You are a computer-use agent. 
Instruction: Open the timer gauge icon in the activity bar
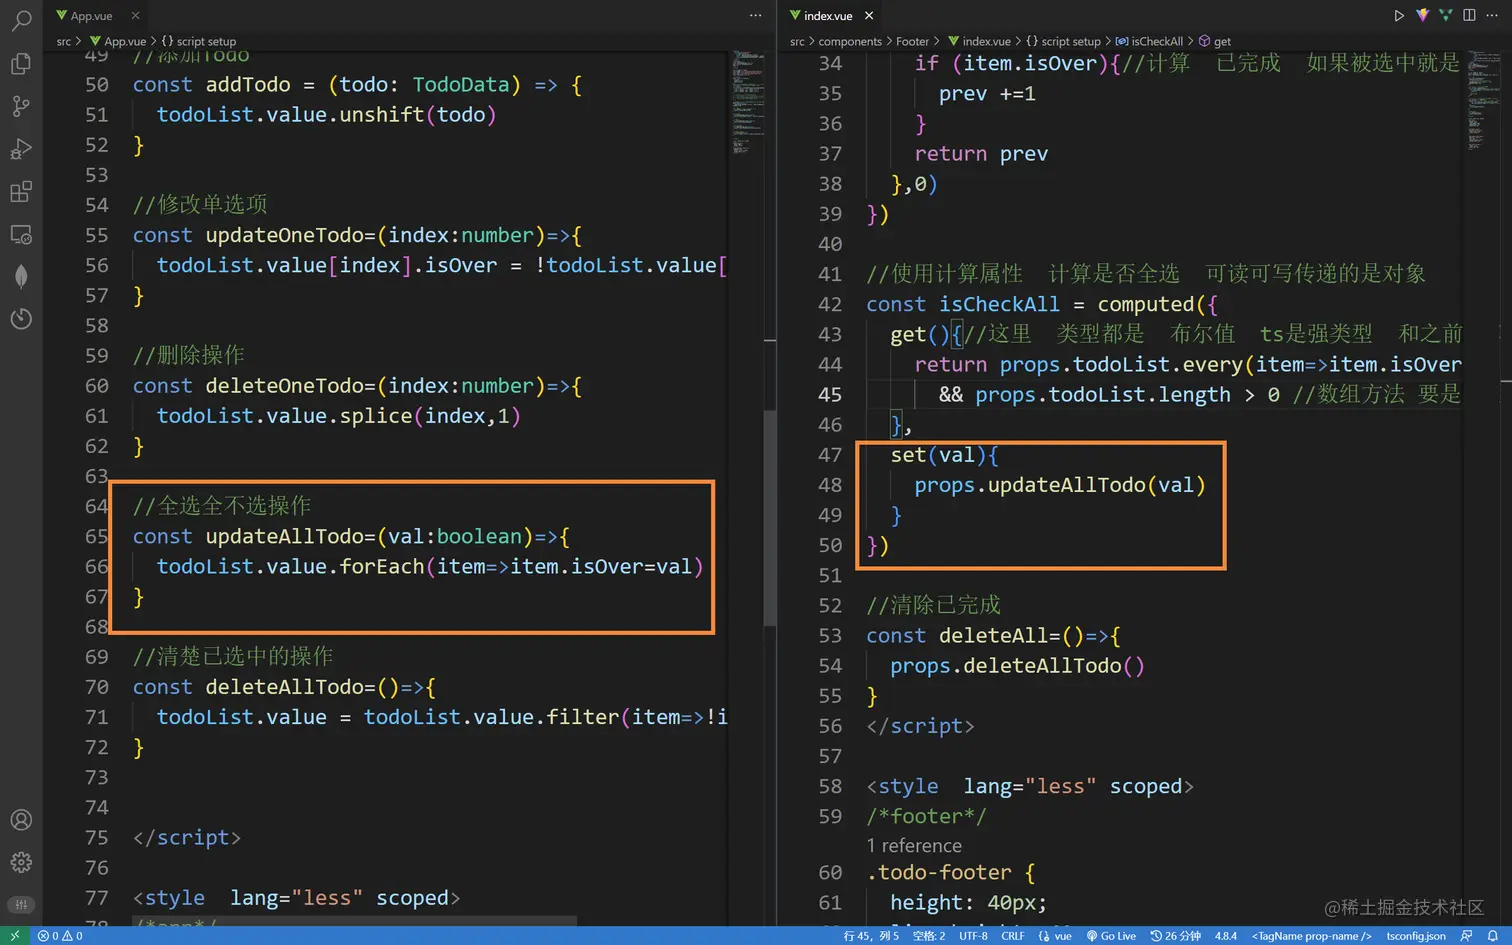21,319
